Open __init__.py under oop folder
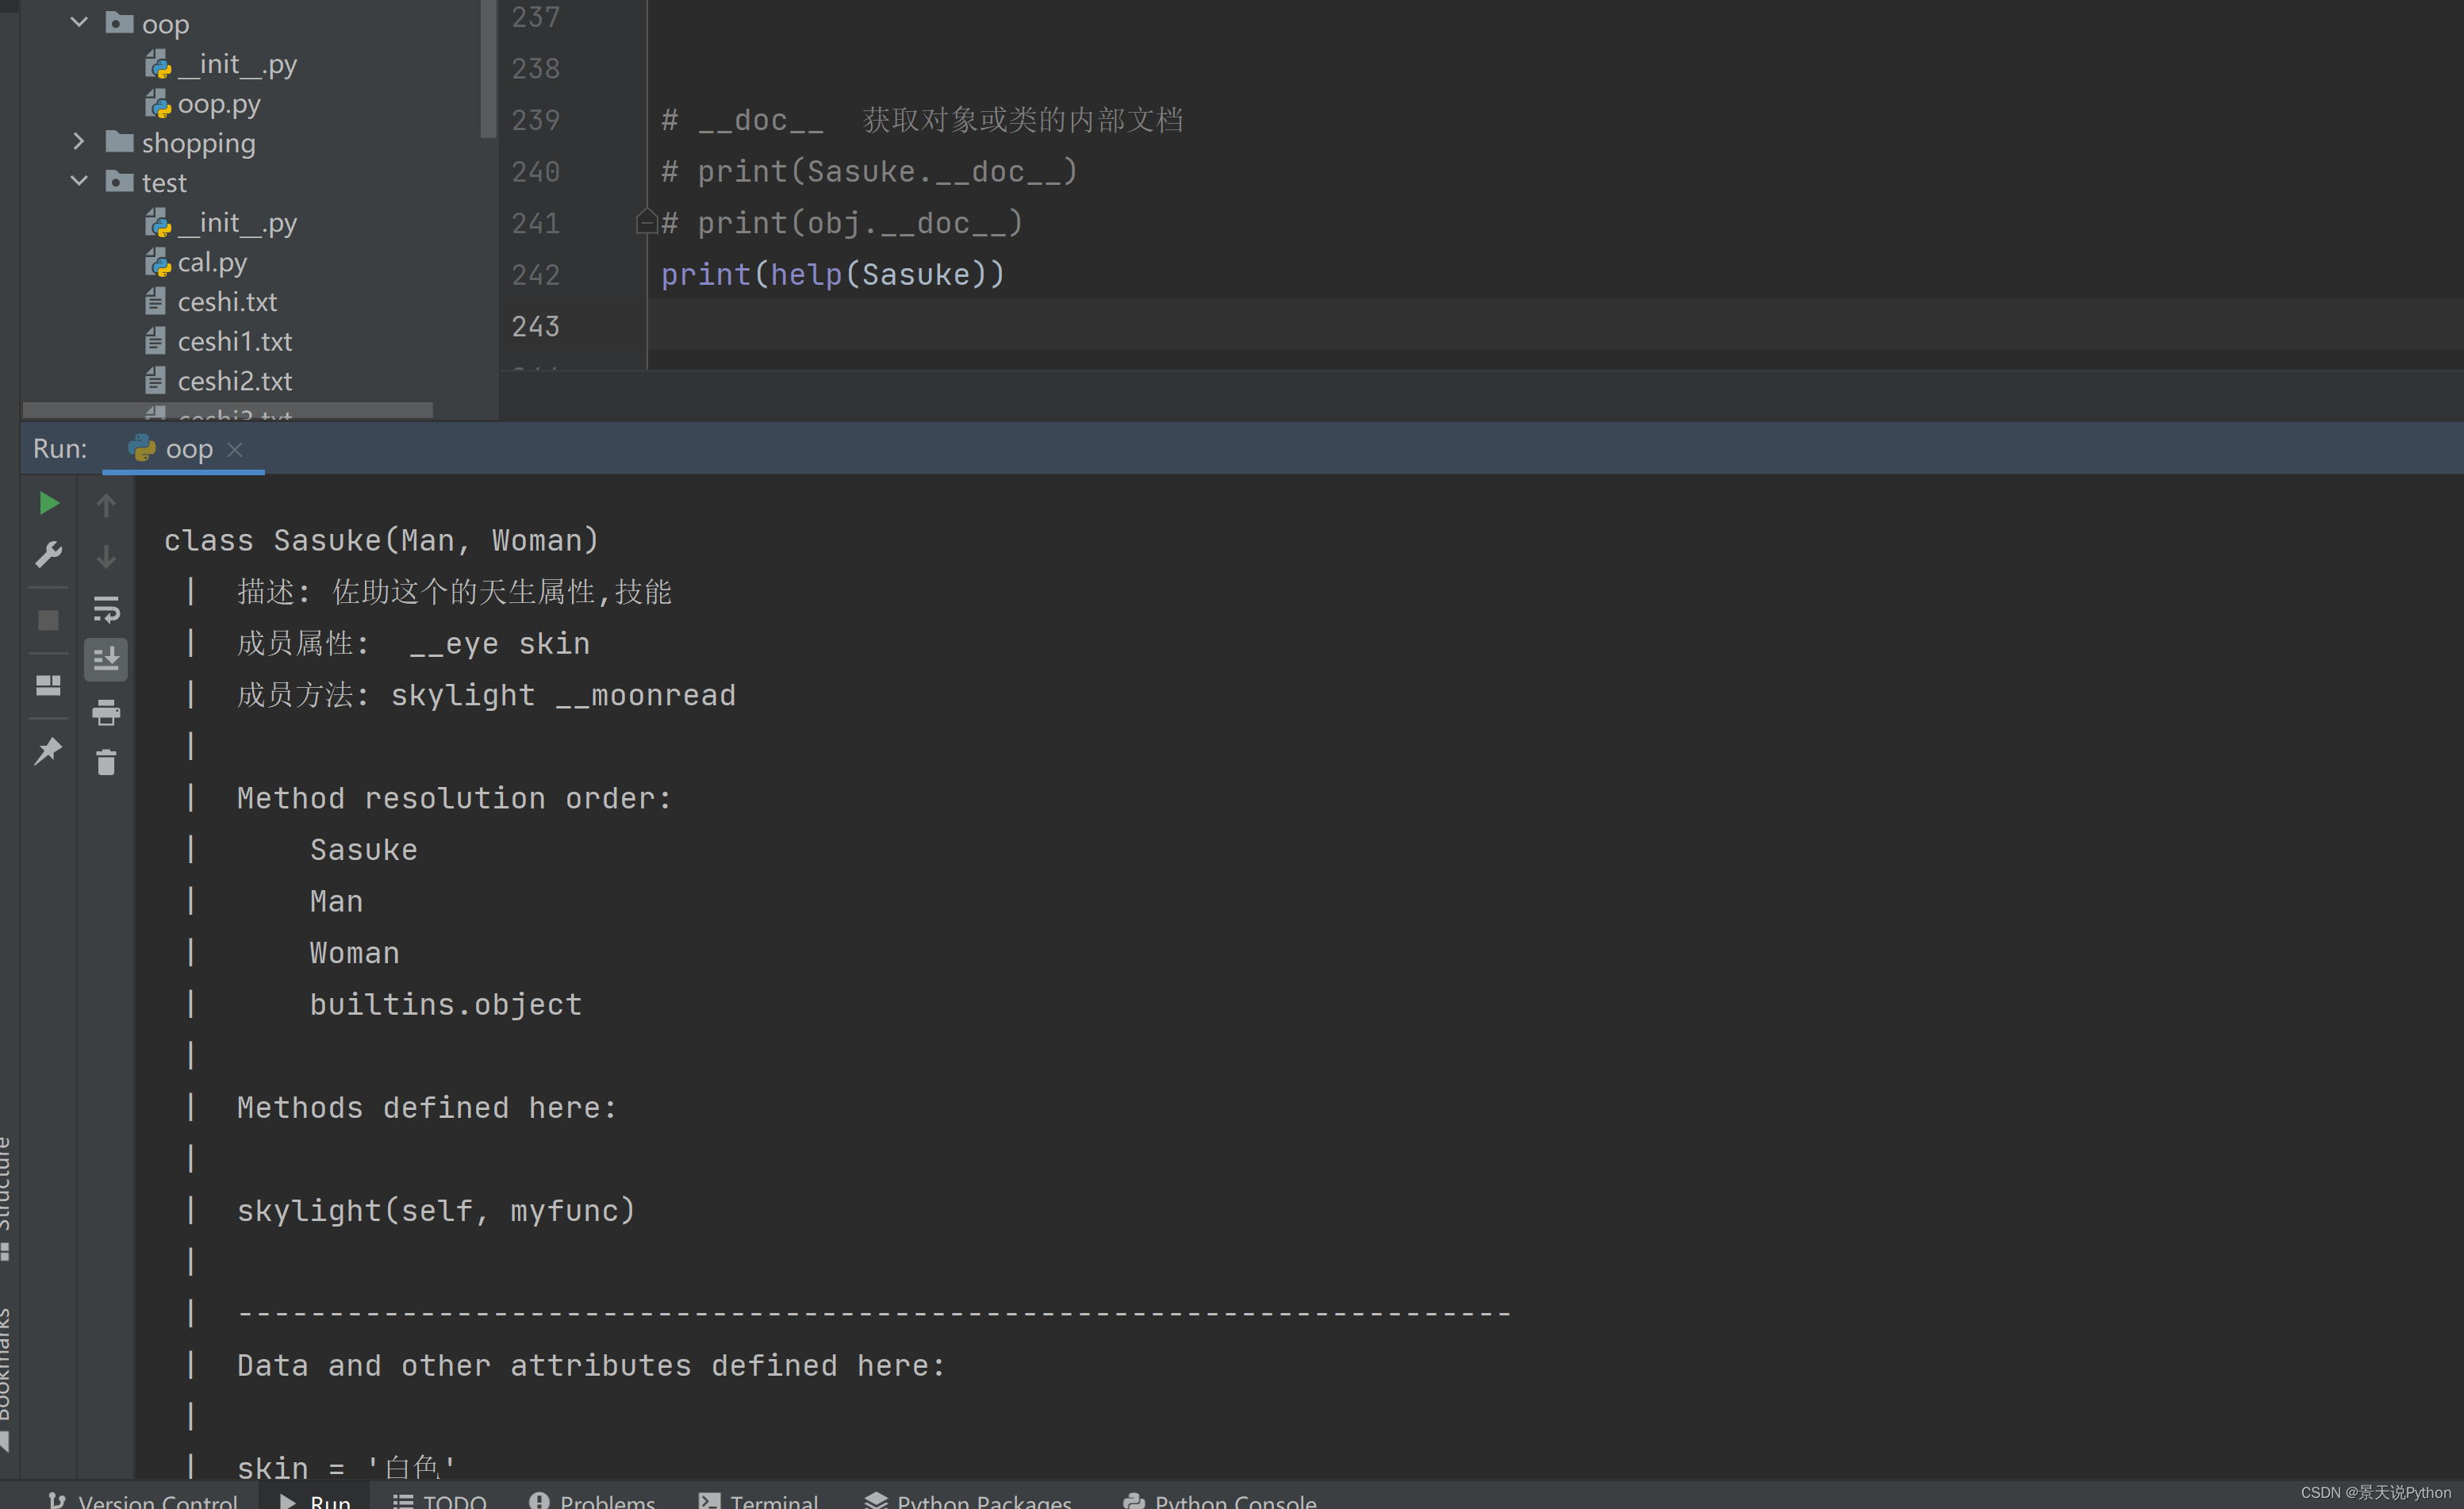 [x=237, y=64]
